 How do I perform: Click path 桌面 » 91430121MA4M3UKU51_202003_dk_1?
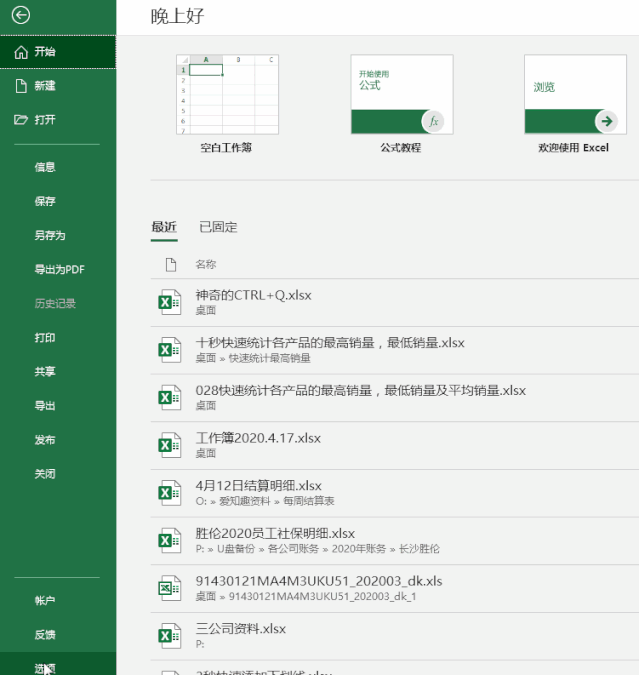coord(306,597)
